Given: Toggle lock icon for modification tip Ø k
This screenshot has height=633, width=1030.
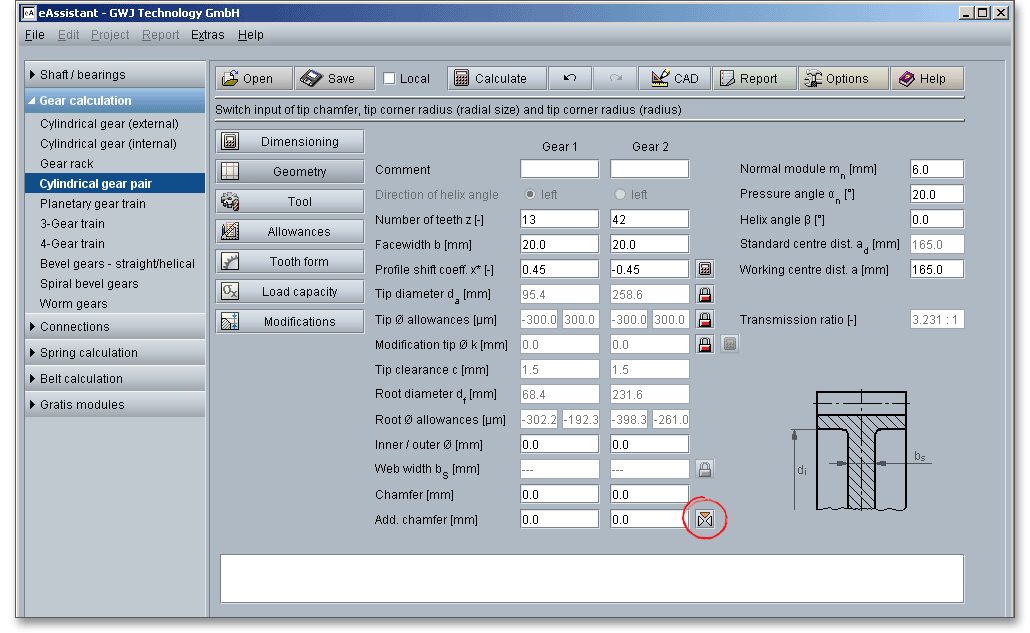Looking at the screenshot, I should [x=705, y=344].
